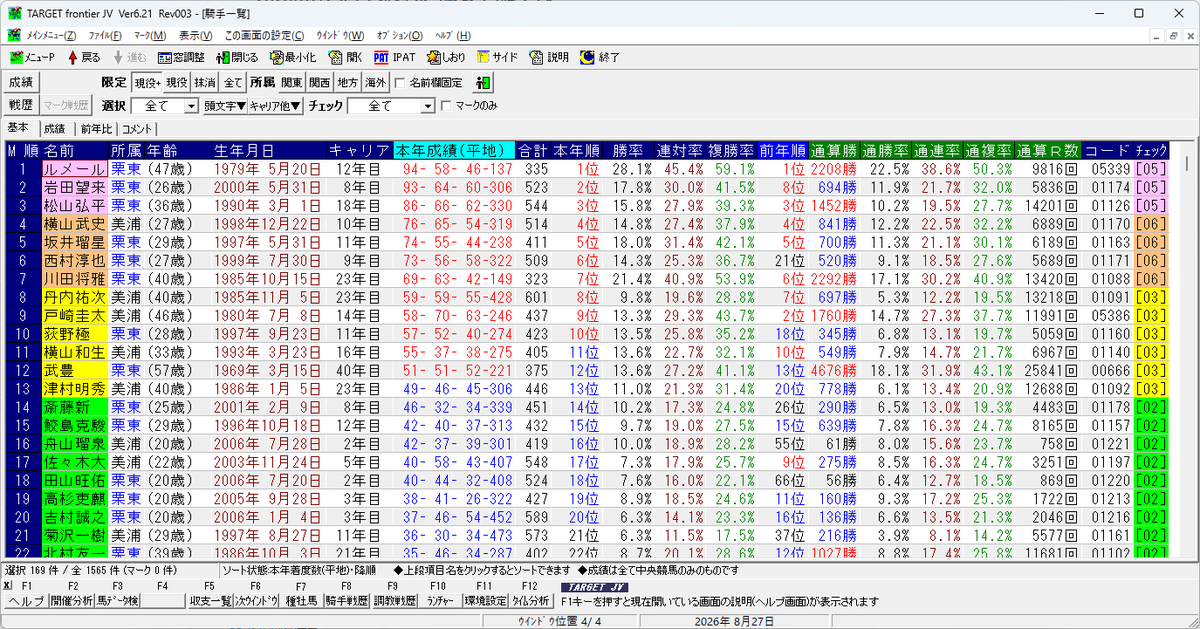Toggle the 現役 filter button
The image size is (1200, 629).
pyautogui.click(x=176, y=82)
